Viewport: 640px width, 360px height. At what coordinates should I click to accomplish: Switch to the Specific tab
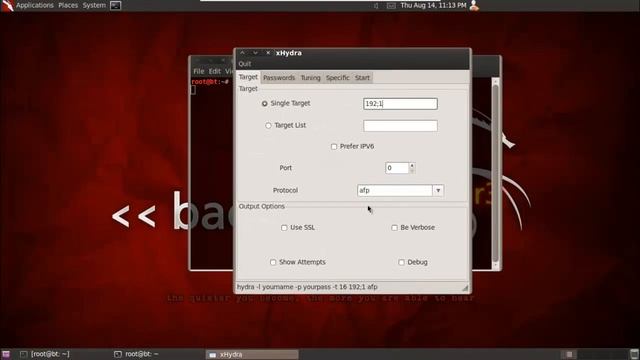337,78
